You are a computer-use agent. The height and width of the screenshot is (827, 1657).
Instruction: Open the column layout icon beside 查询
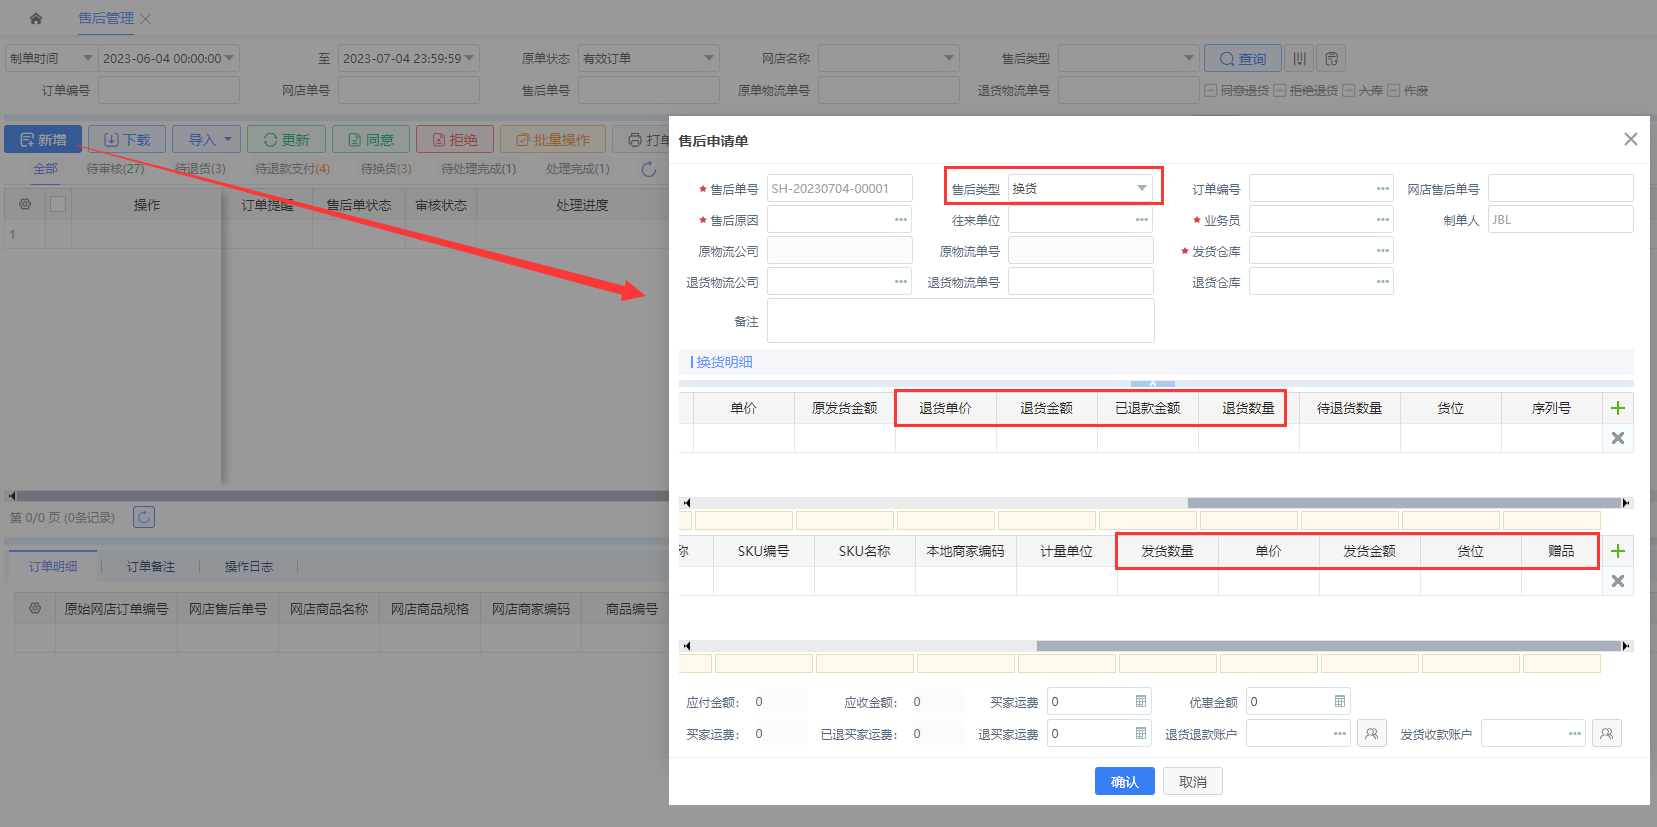[x=1299, y=59]
